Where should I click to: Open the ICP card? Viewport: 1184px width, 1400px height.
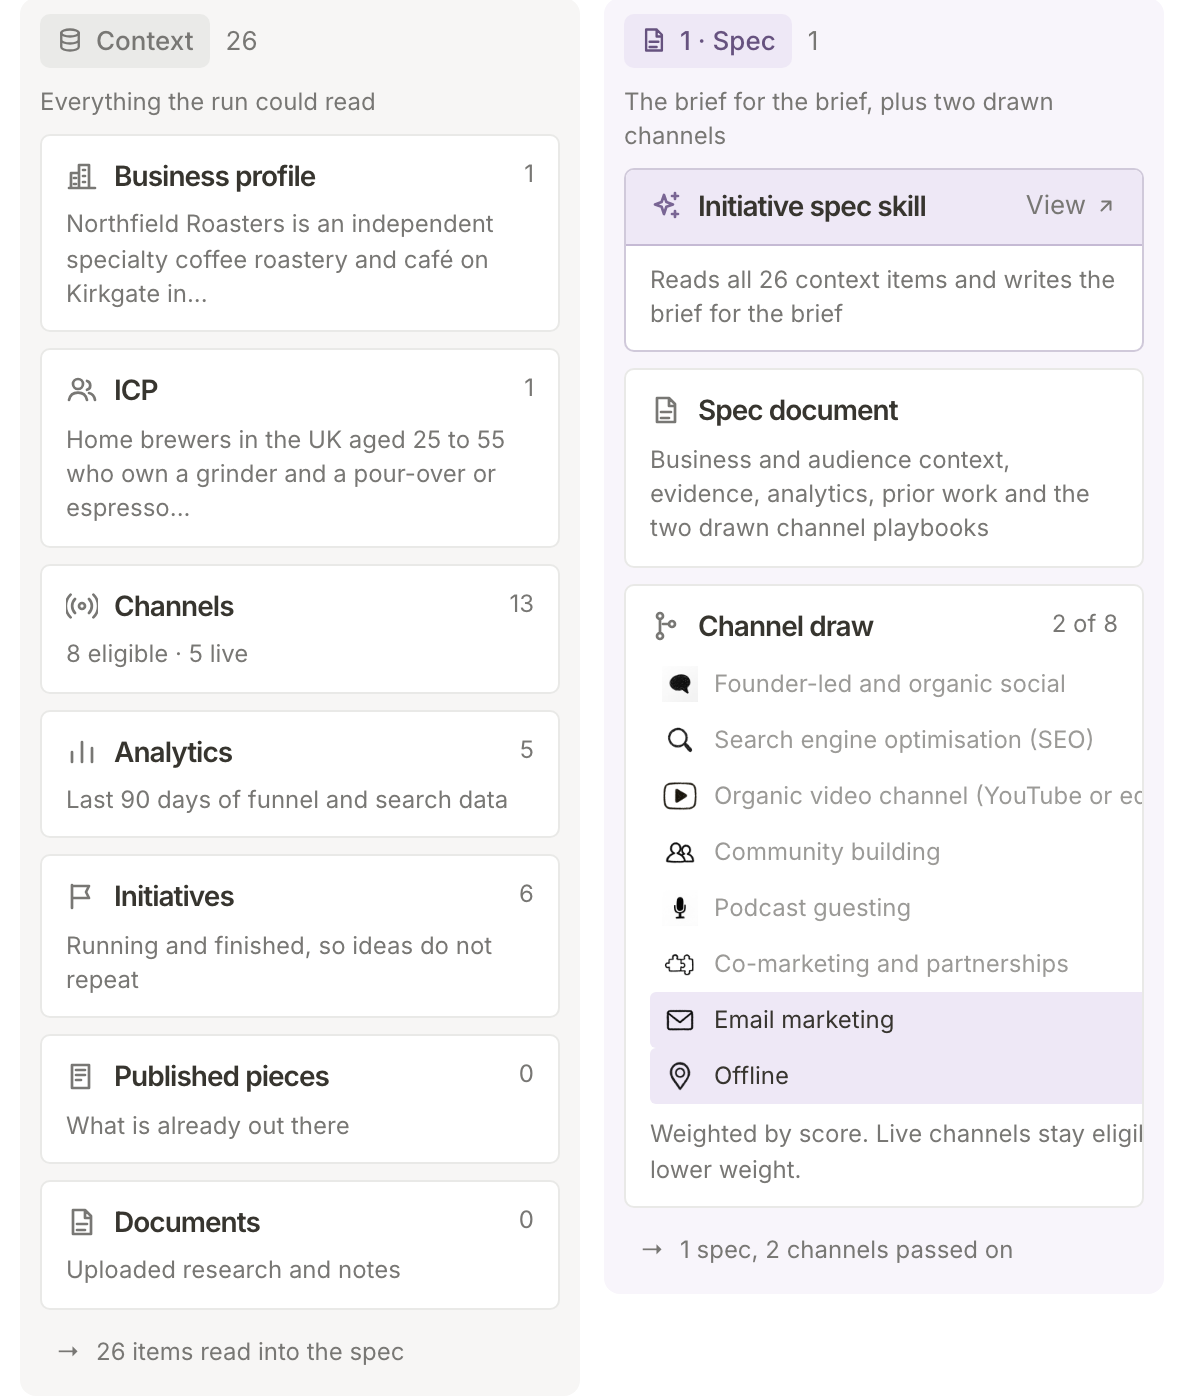[x=300, y=448]
